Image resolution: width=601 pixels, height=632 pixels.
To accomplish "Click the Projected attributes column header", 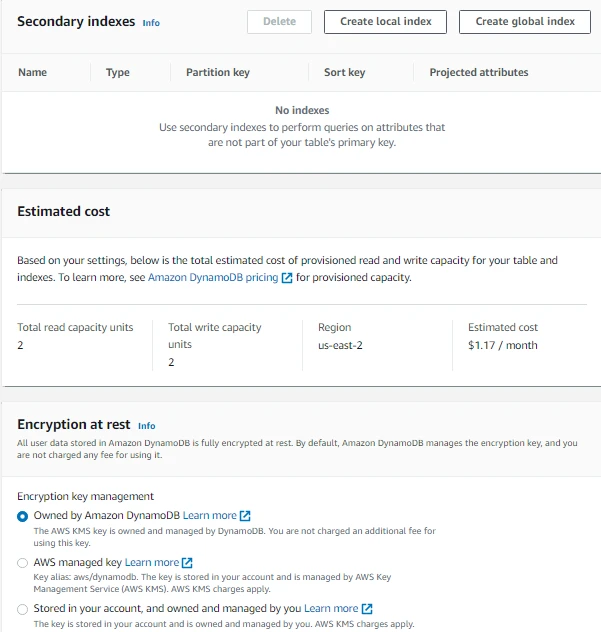I will click(479, 72).
